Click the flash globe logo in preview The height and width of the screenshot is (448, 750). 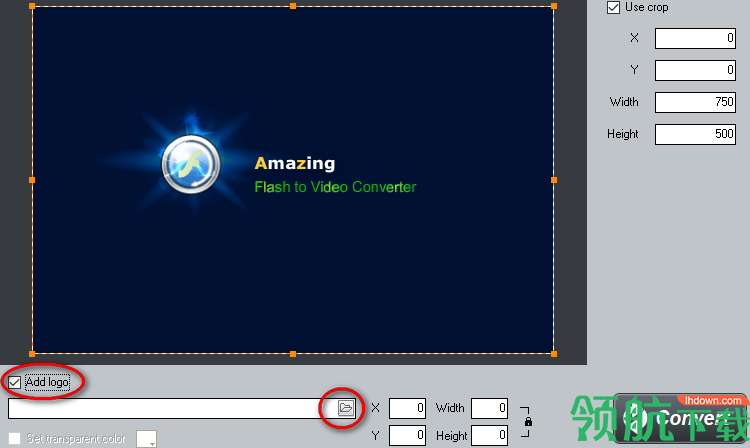[191, 164]
